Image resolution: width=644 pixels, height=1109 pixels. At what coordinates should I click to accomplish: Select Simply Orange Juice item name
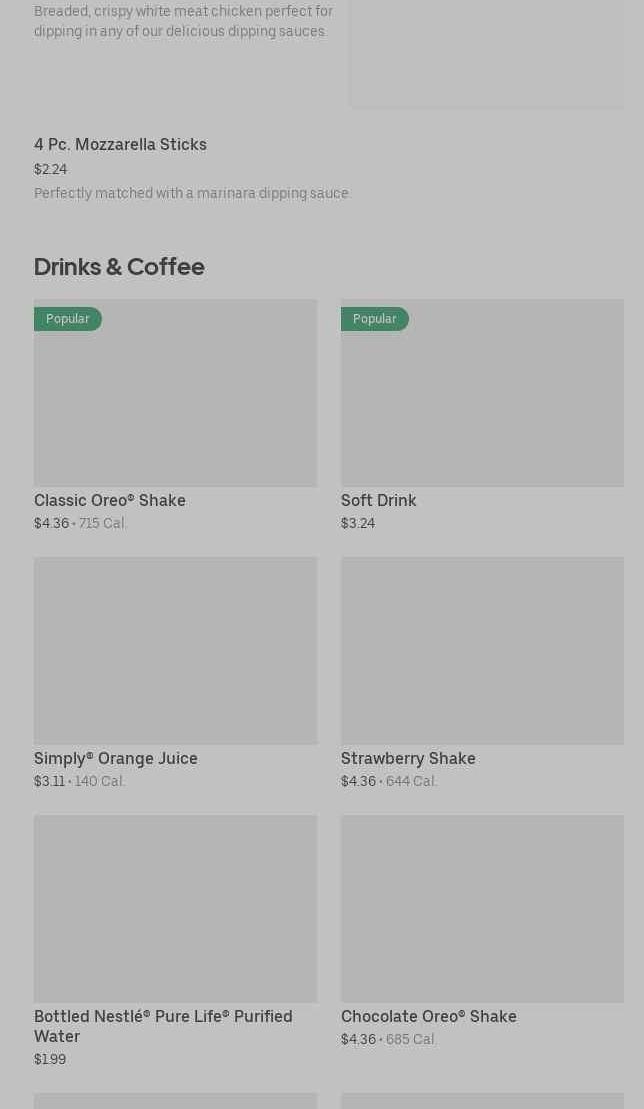click(116, 758)
